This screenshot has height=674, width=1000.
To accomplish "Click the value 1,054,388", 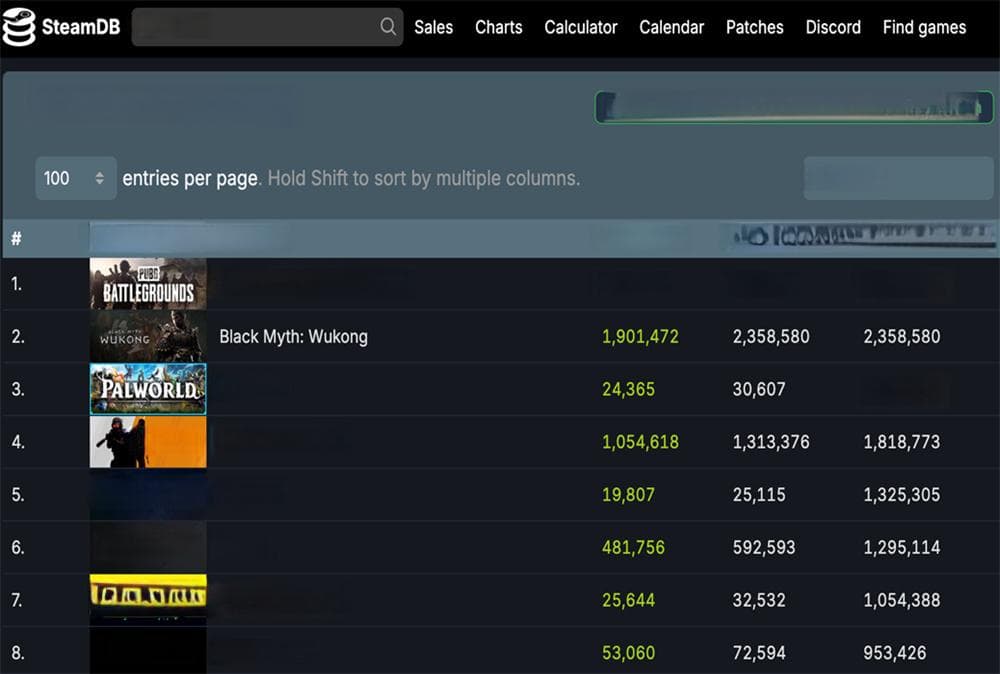I will coord(902,600).
